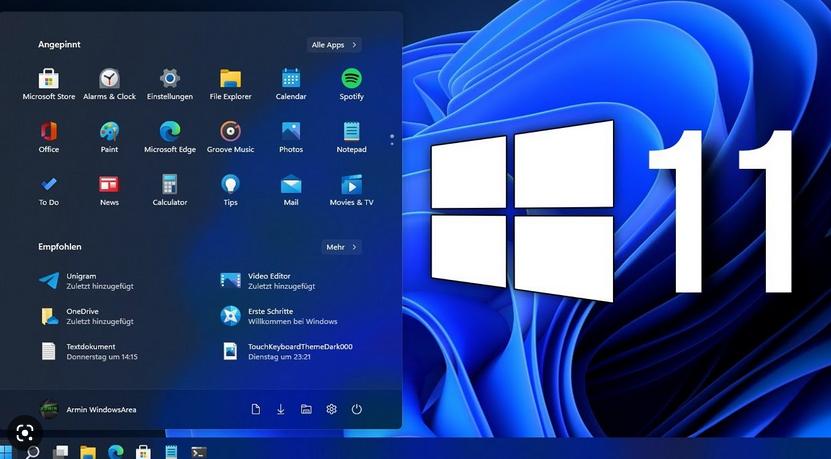Open the recommended Unigram app
This screenshot has width=831, height=459.
click(x=87, y=281)
